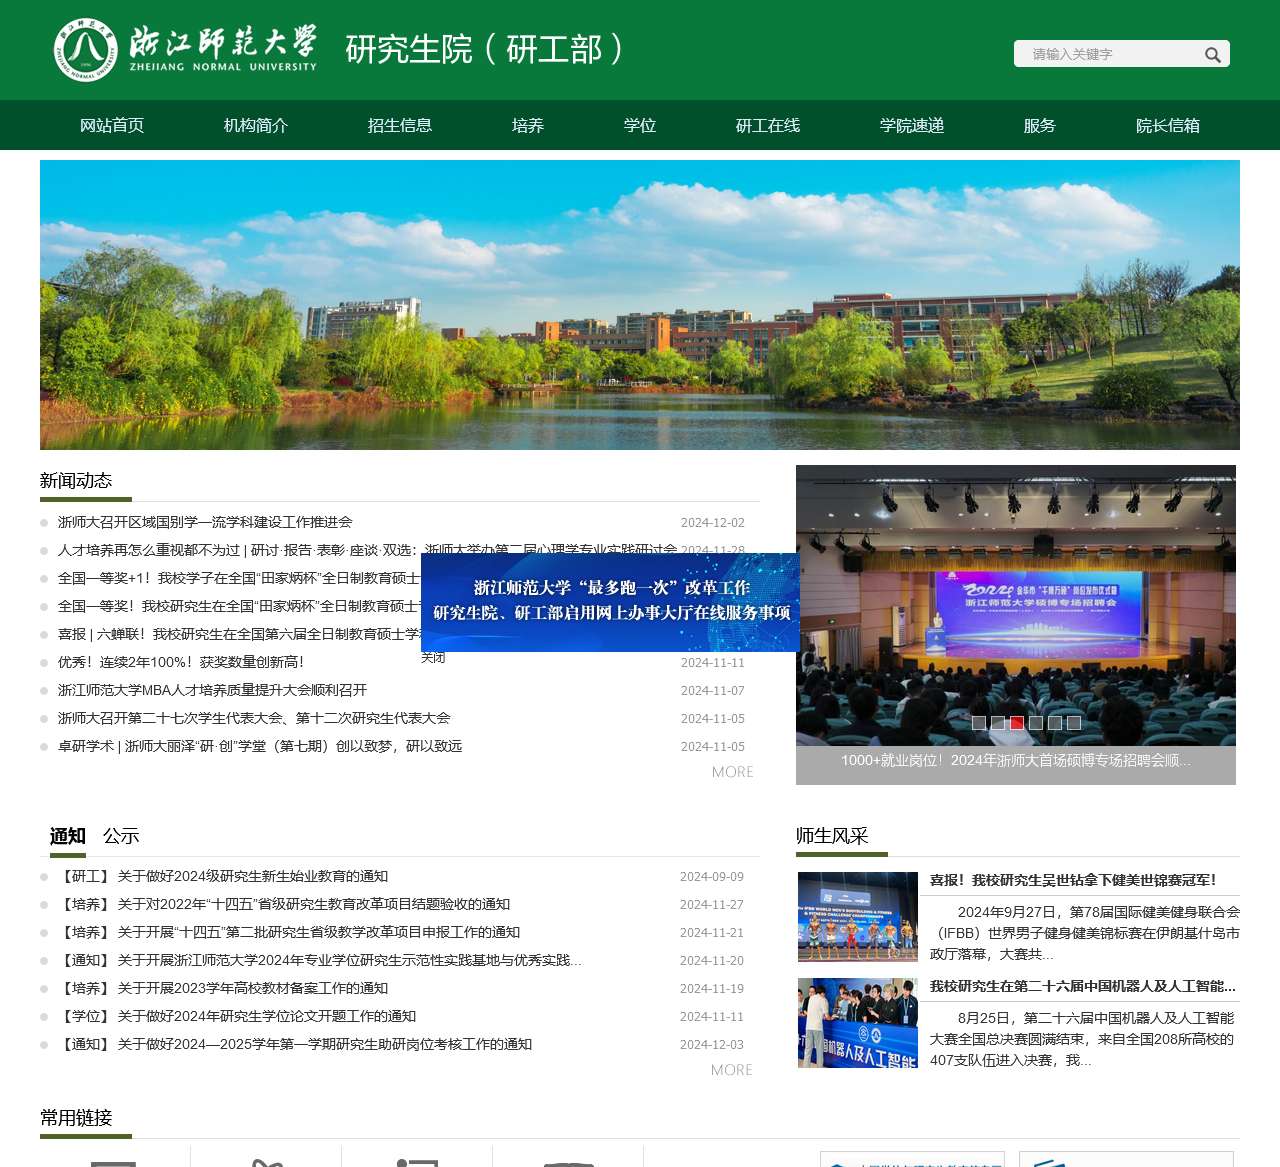Screen dimensions: 1280x1167
Task: Open news 人才培养再怎么重视都不为过
Action: (367, 550)
